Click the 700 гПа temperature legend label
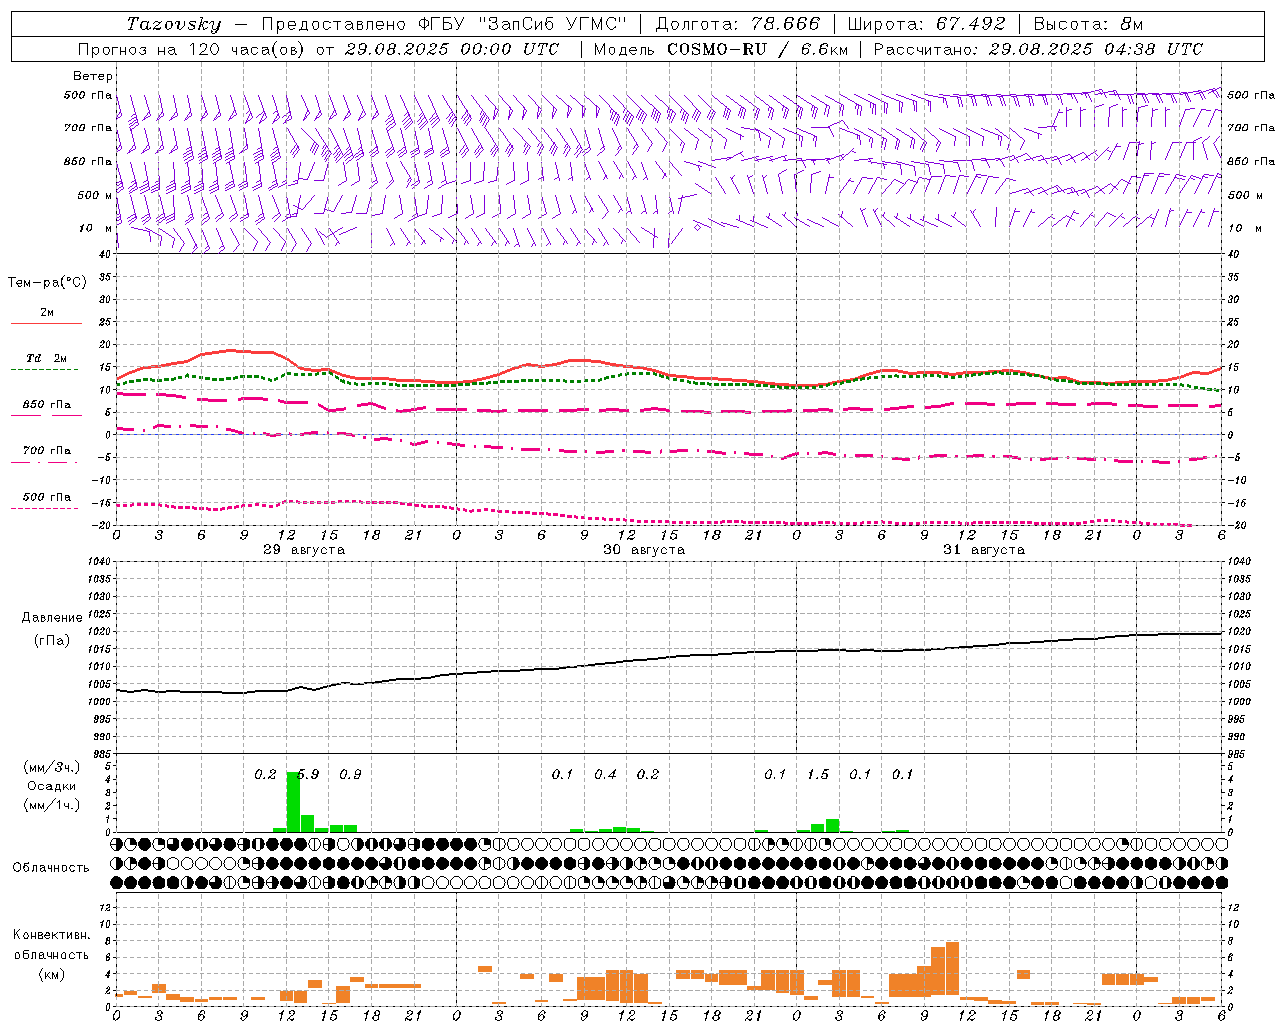 [46, 451]
